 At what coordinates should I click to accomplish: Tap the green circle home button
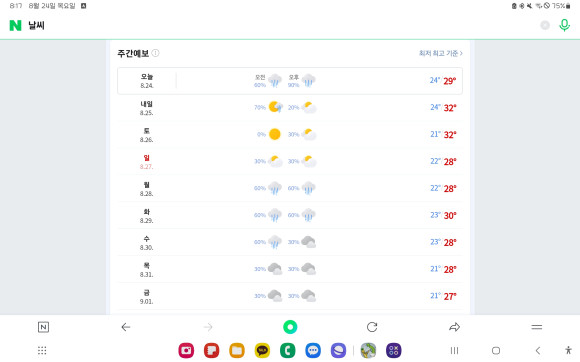click(x=290, y=327)
